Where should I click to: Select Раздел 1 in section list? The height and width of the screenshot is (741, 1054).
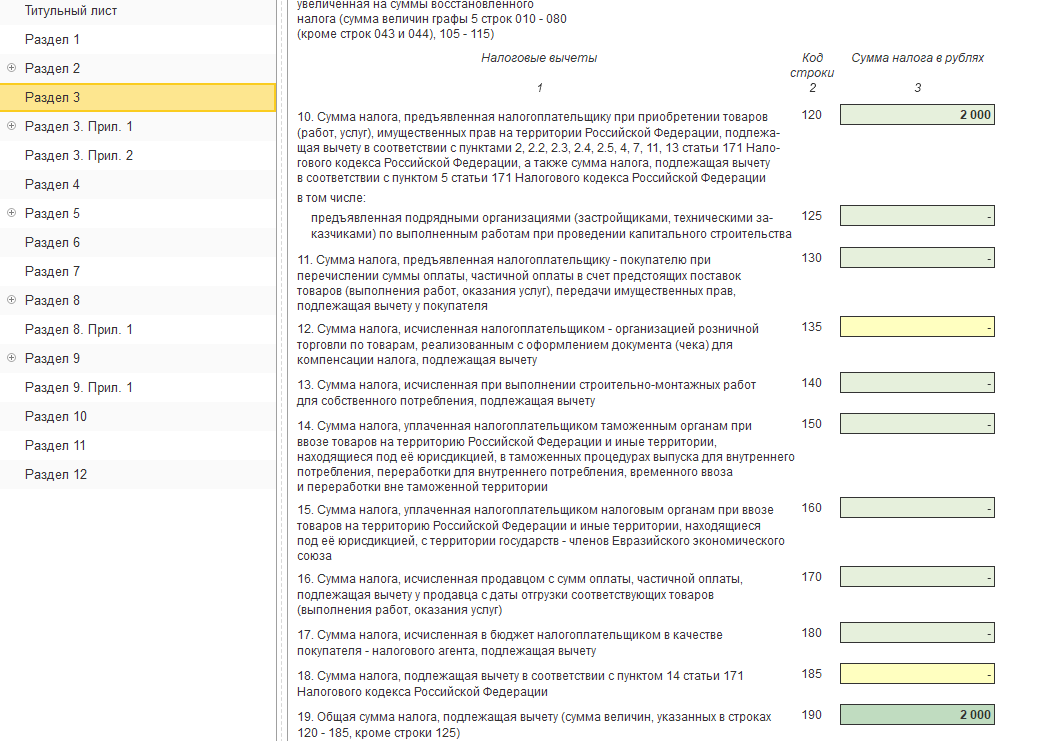tap(52, 39)
